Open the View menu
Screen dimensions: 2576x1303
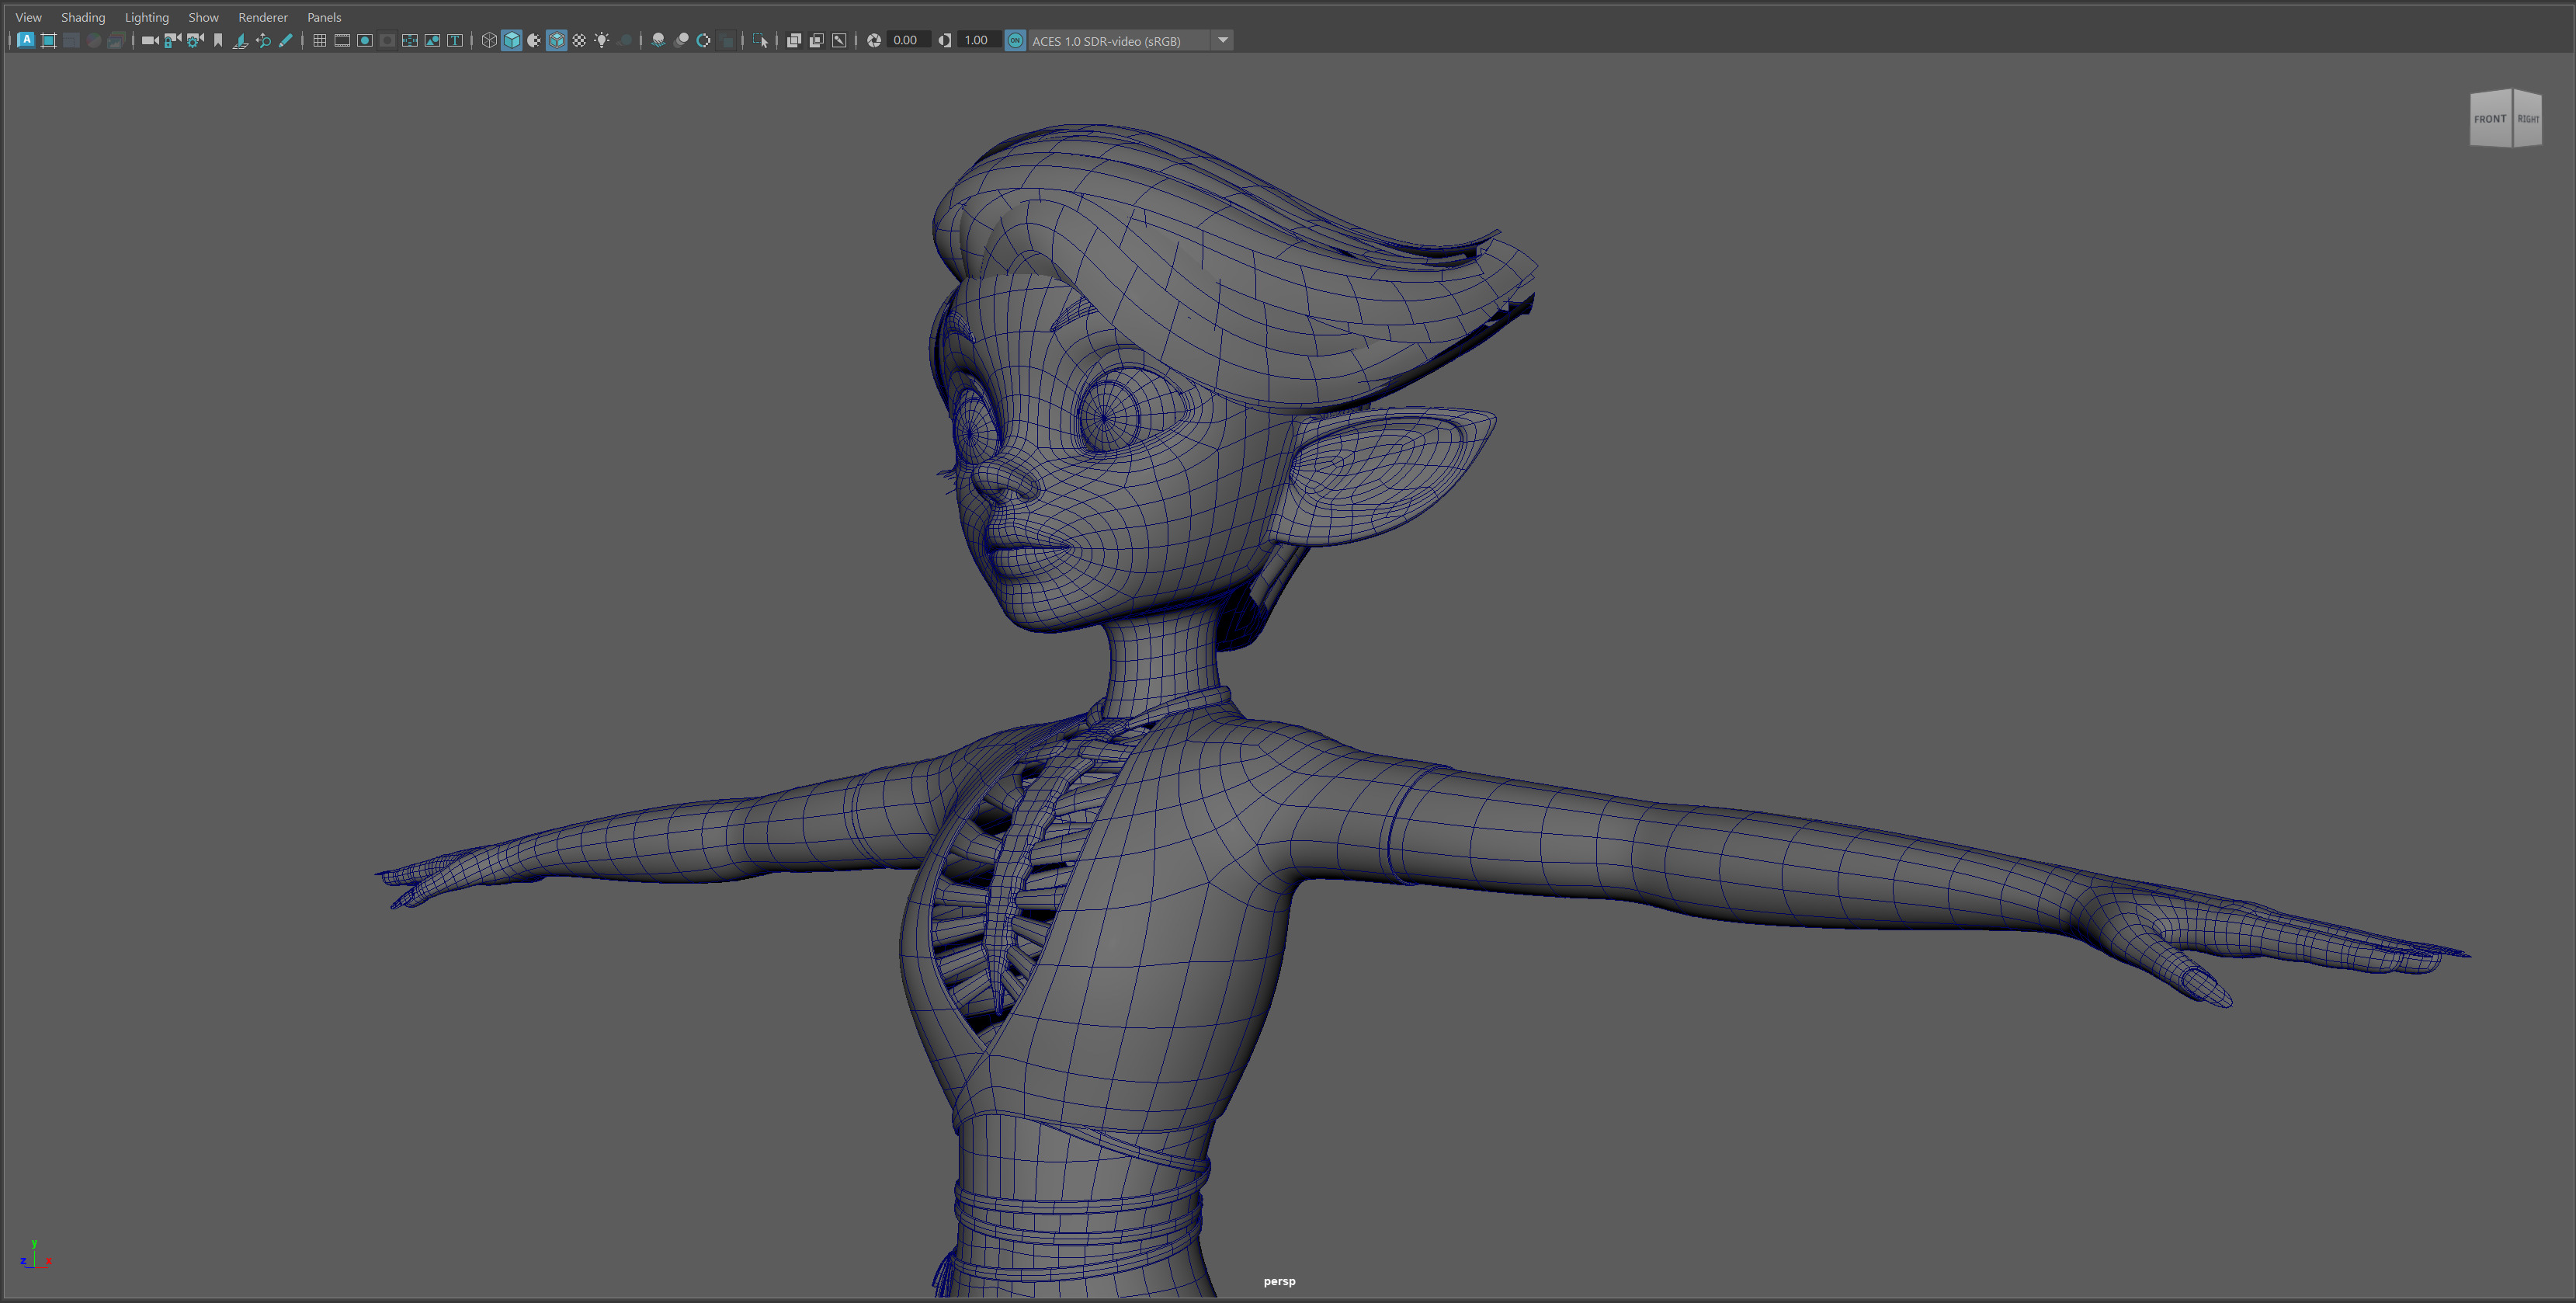28,17
